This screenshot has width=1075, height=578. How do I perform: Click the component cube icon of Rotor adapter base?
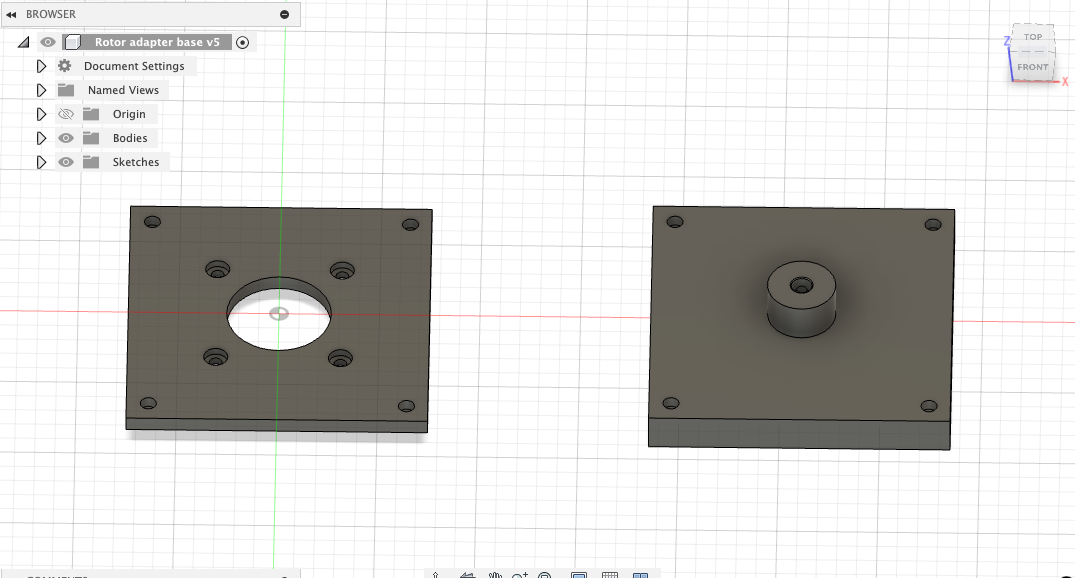click(x=72, y=43)
